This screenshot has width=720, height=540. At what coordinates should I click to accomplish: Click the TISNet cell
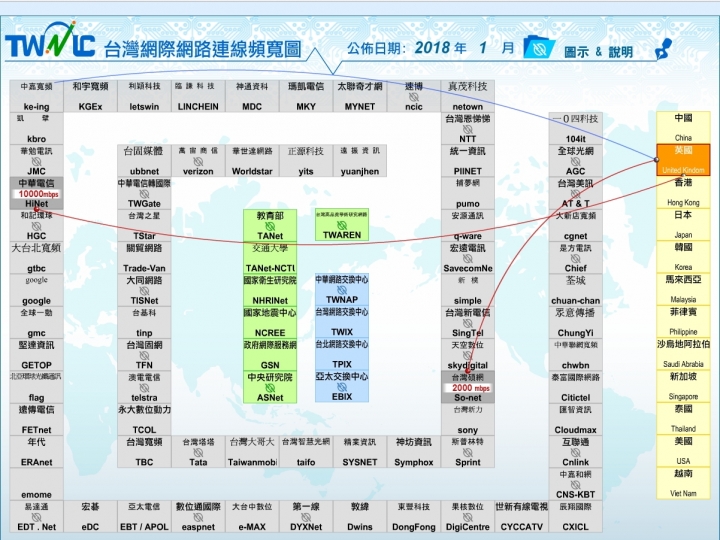[144, 291]
